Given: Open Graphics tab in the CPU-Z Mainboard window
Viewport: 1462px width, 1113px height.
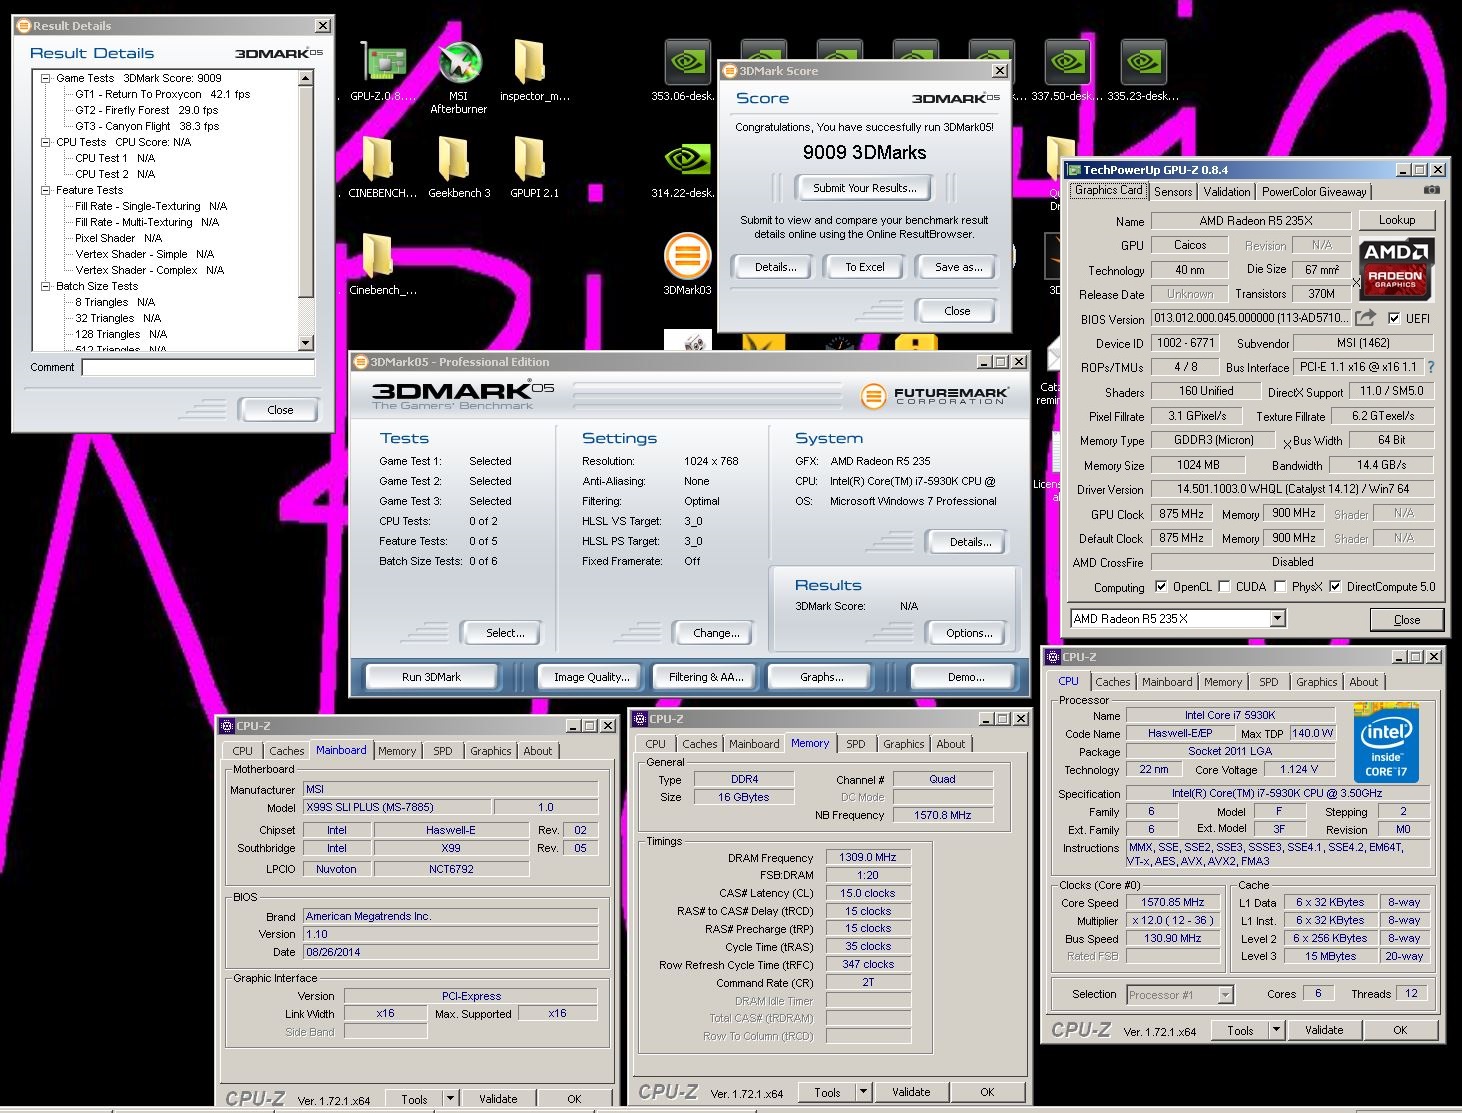Looking at the screenshot, I should click(490, 751).
